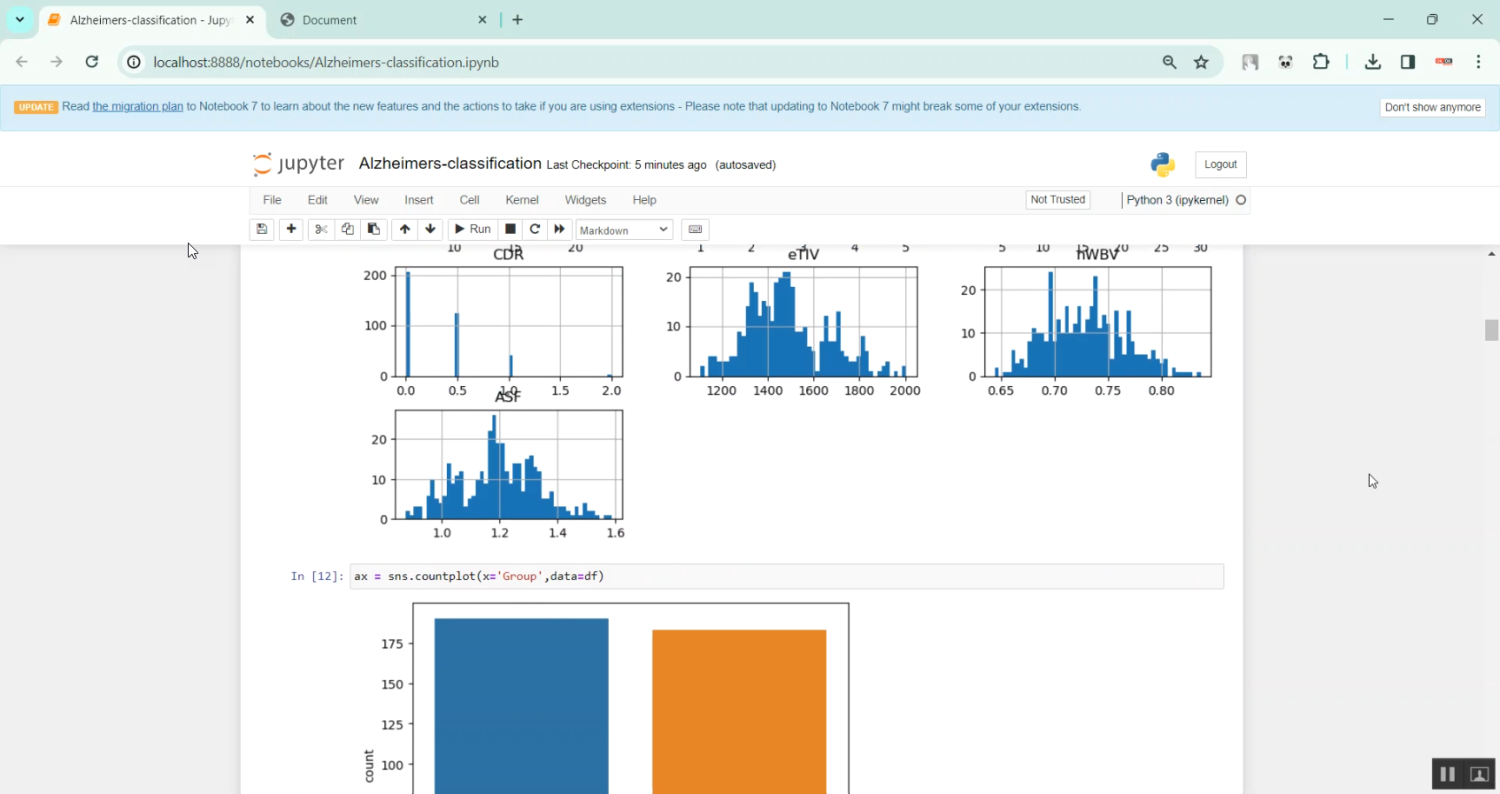This screenshot has width=1500, height=794.
Task: Interrupt the kernel with the stop icon
Action: click(x=509, y=229)
